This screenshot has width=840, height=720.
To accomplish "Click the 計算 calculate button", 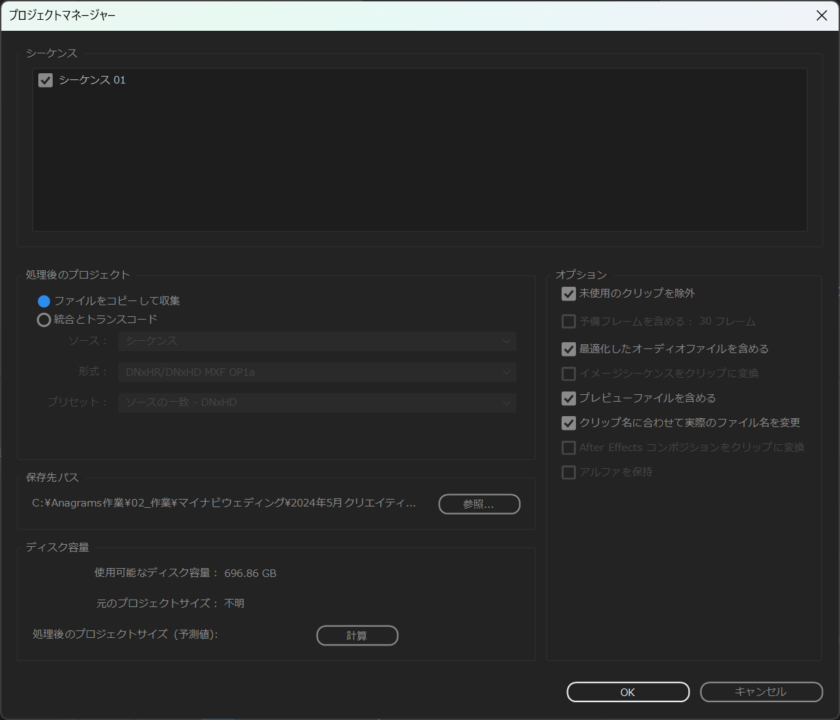I will (357, 635).
